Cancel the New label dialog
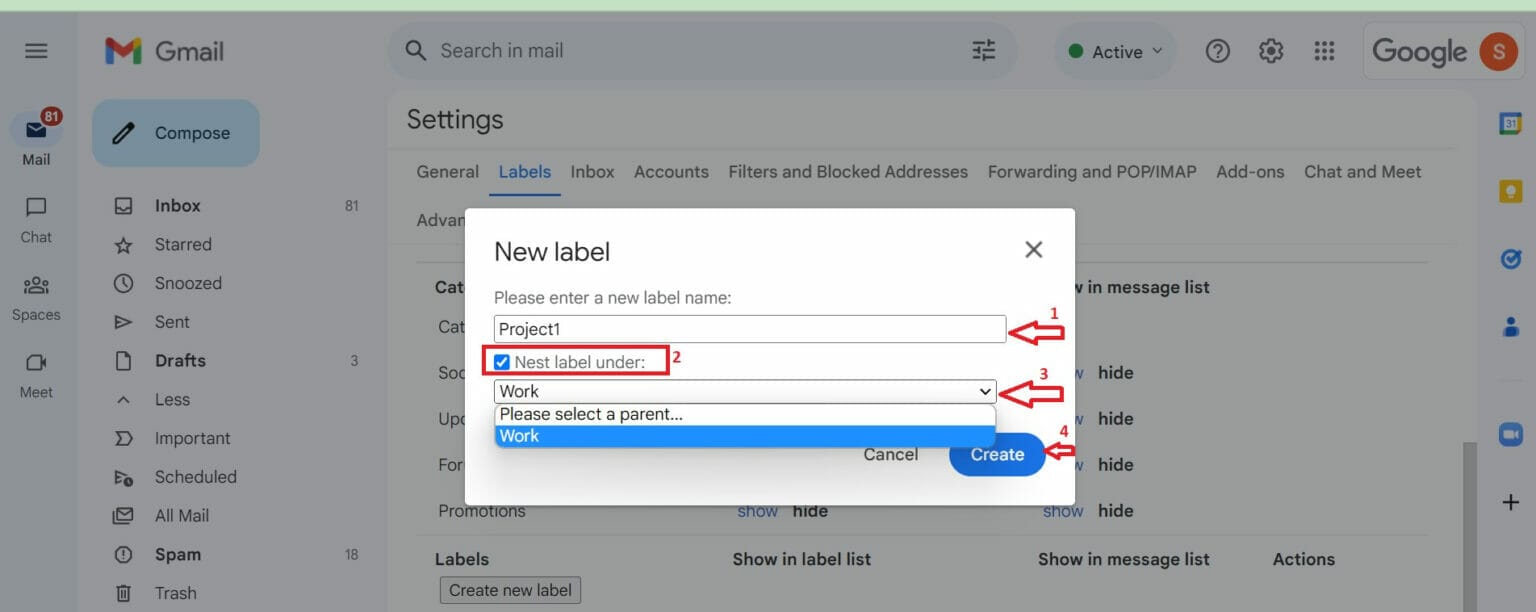Viewport: 1536px width, 612px height. coord(890,454)
